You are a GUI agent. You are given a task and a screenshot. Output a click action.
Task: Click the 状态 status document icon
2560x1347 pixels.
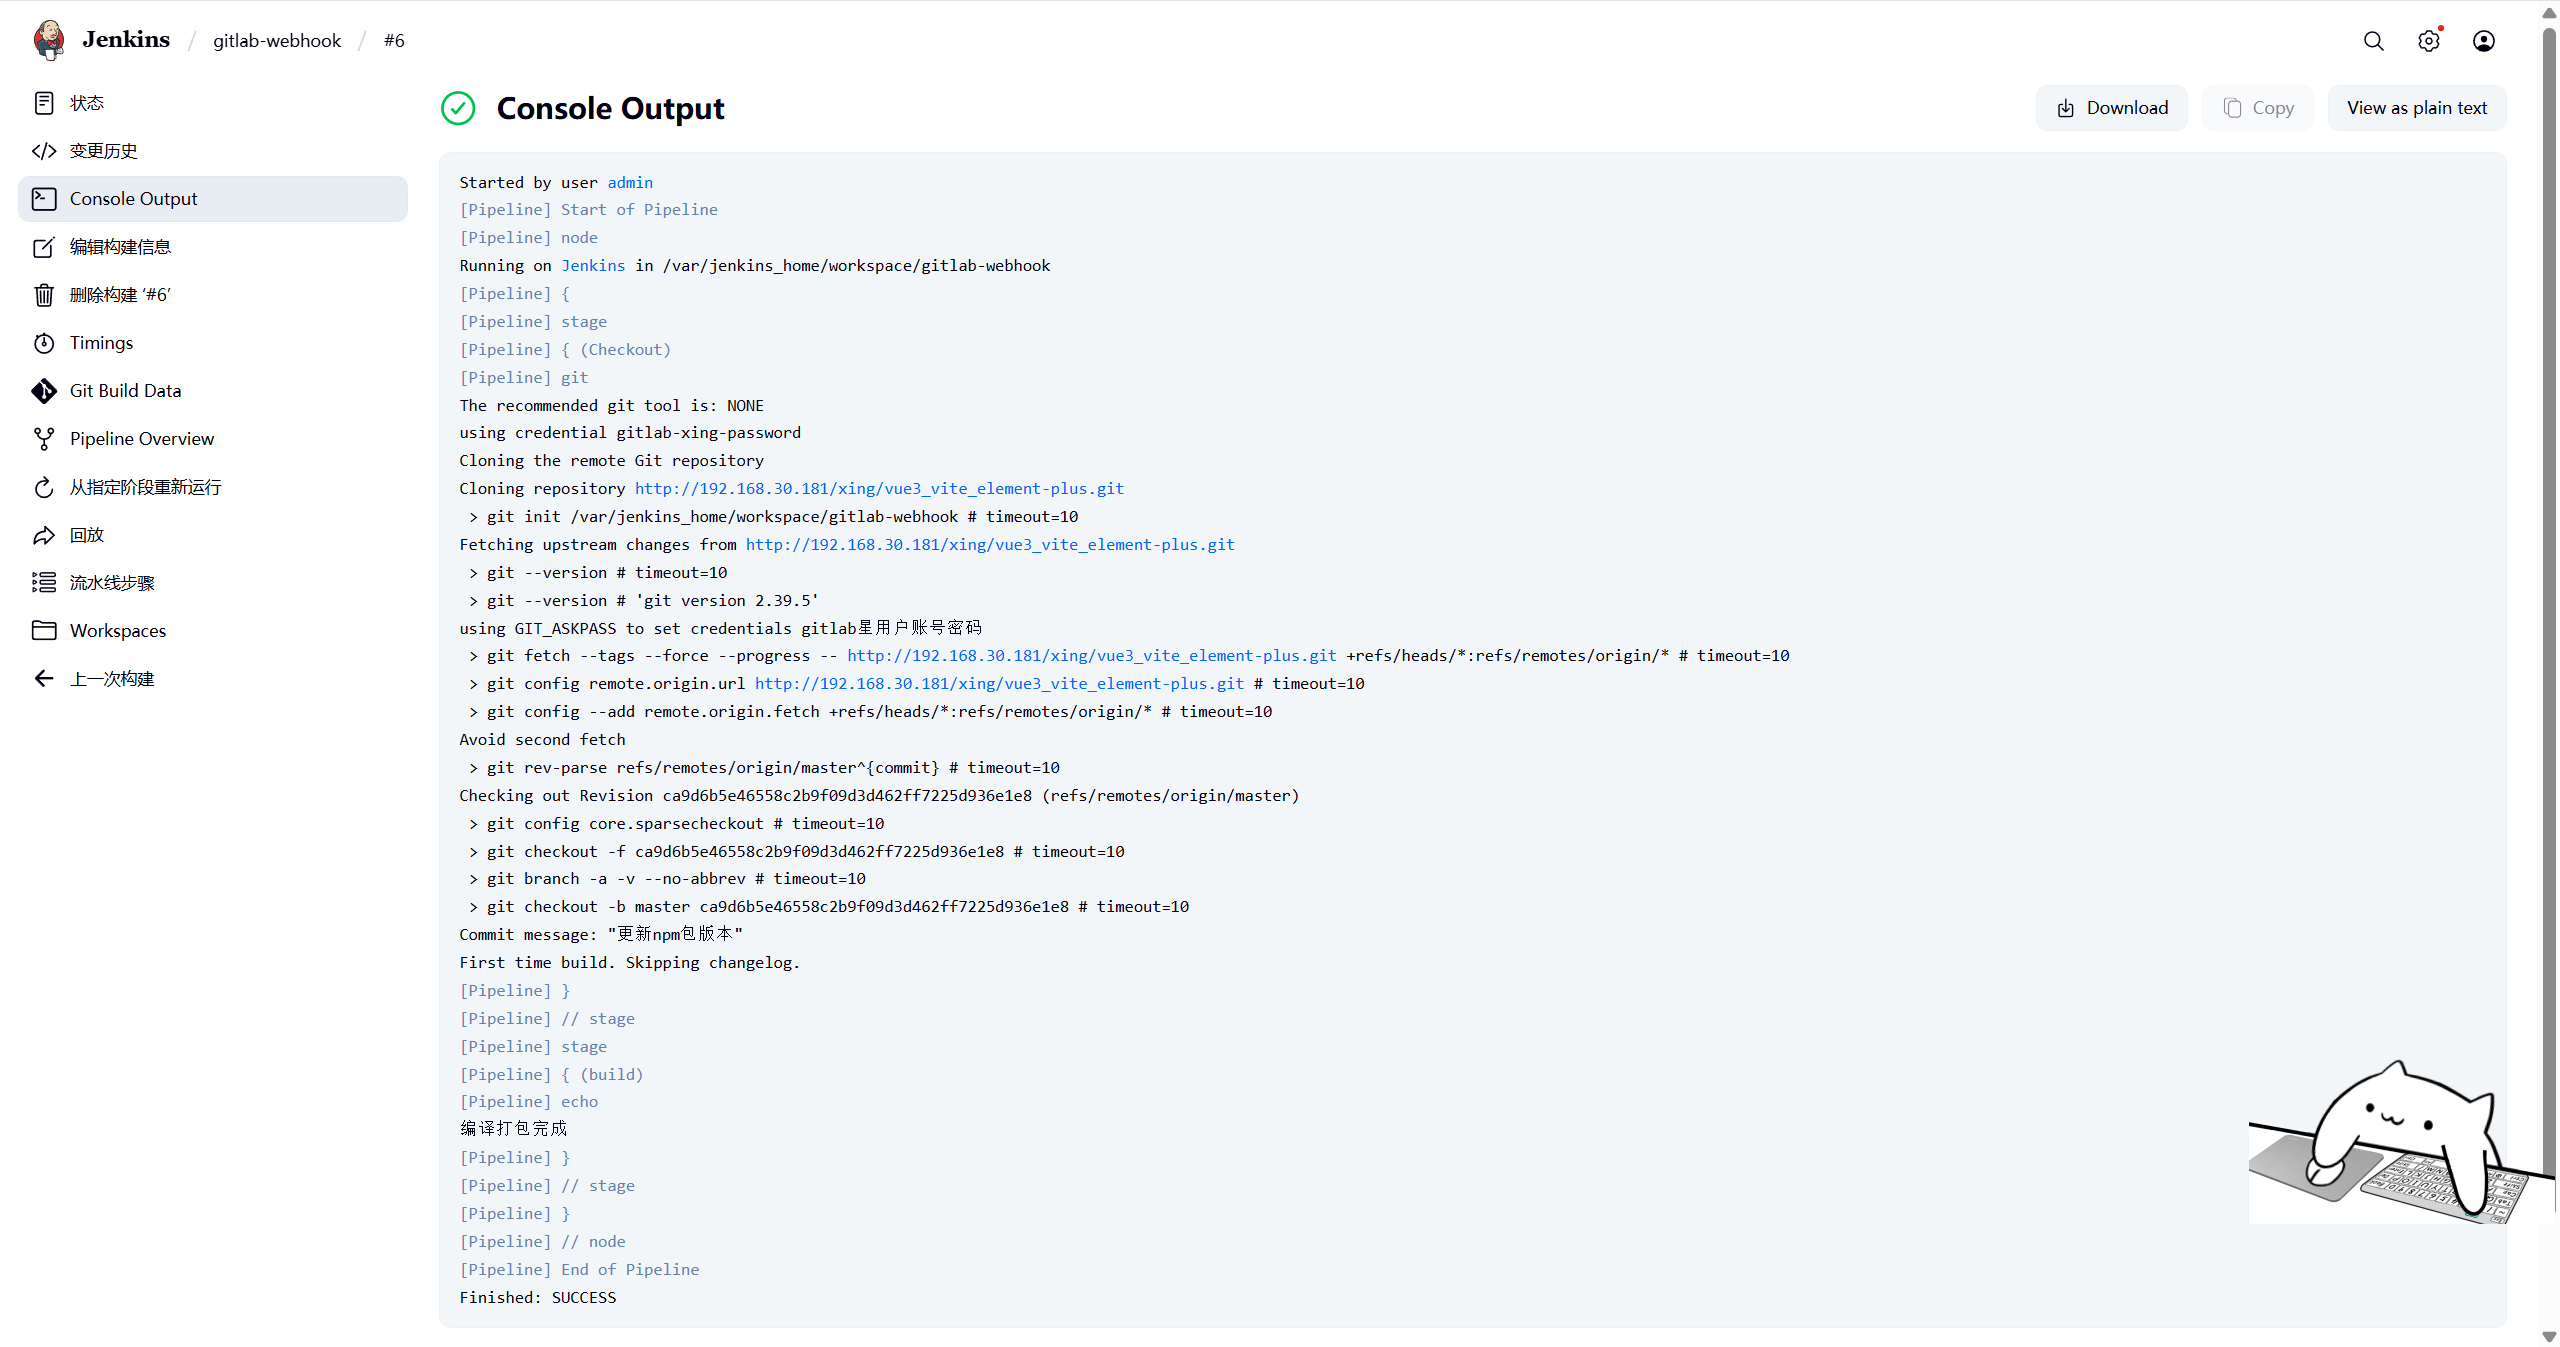click(44, 103)
